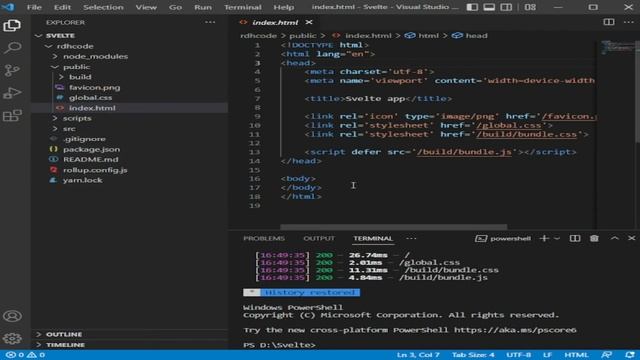The image size is (640, 360).
Task: Open the feedback icon in status bar
Action: pos(607,355)
